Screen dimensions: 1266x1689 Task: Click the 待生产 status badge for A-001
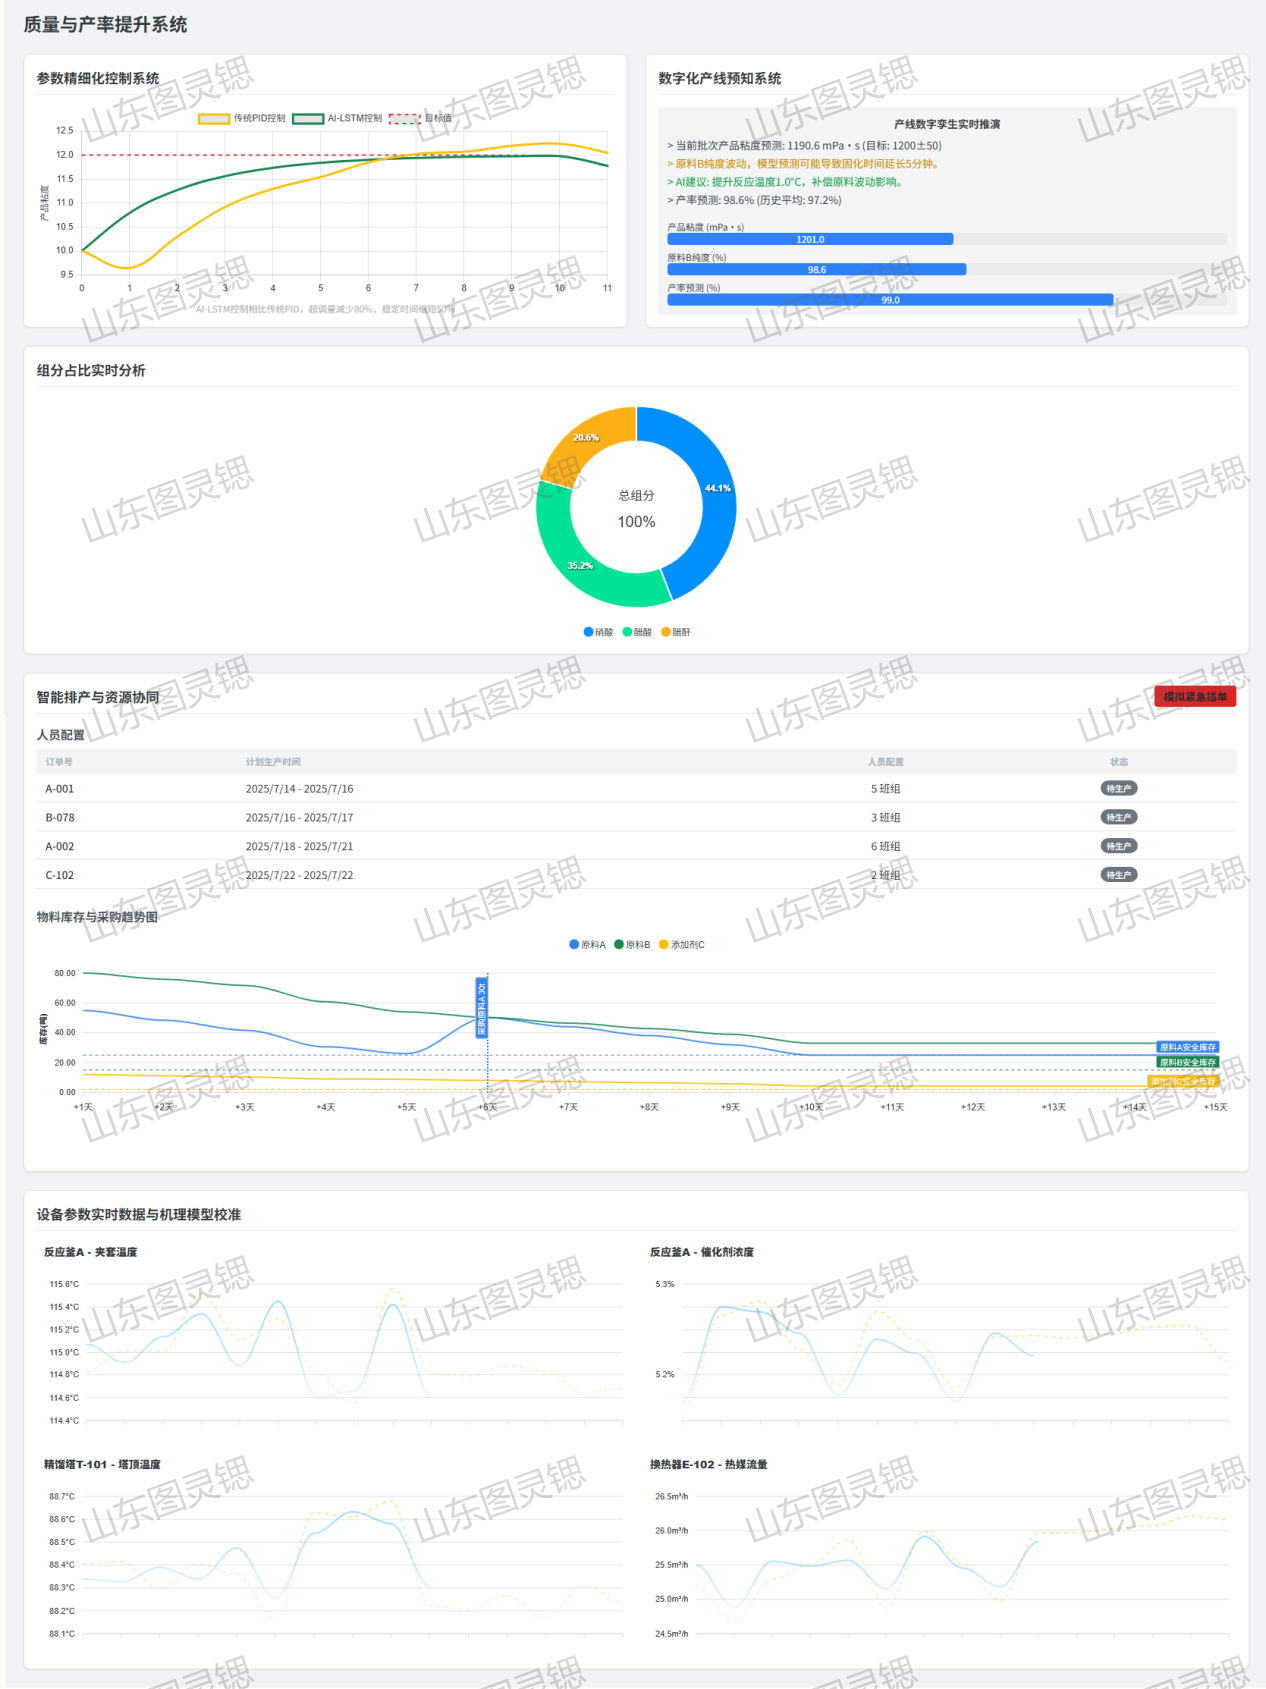1118,789
